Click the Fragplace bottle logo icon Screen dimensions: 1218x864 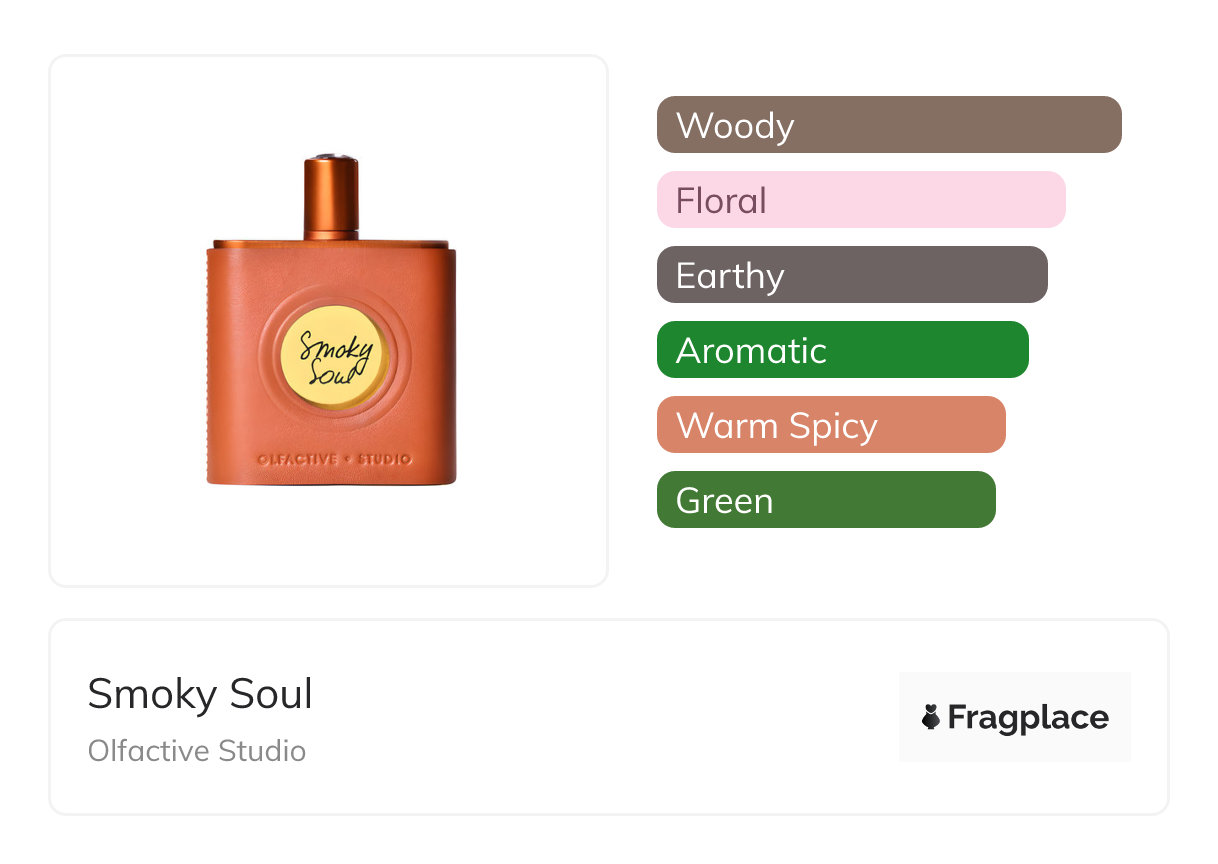pyautogui.click(x=931, y=718)
